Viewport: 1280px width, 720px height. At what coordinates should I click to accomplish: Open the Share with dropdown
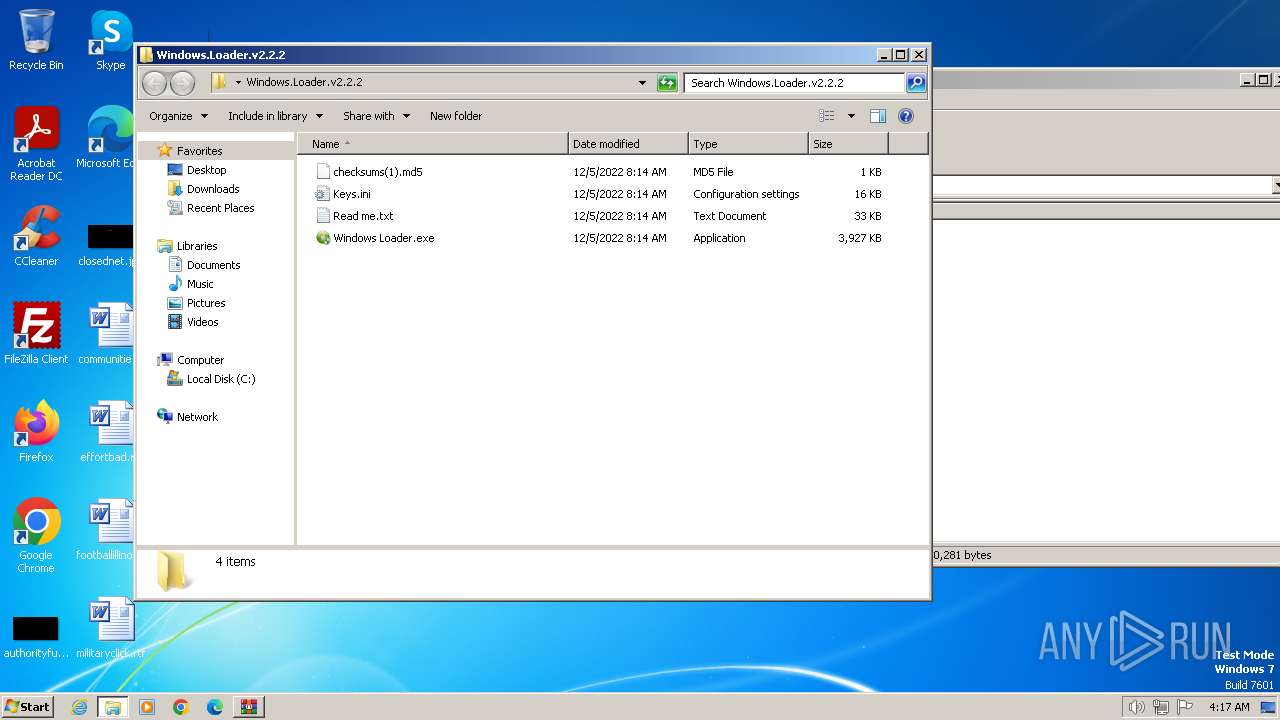[376, 116]
